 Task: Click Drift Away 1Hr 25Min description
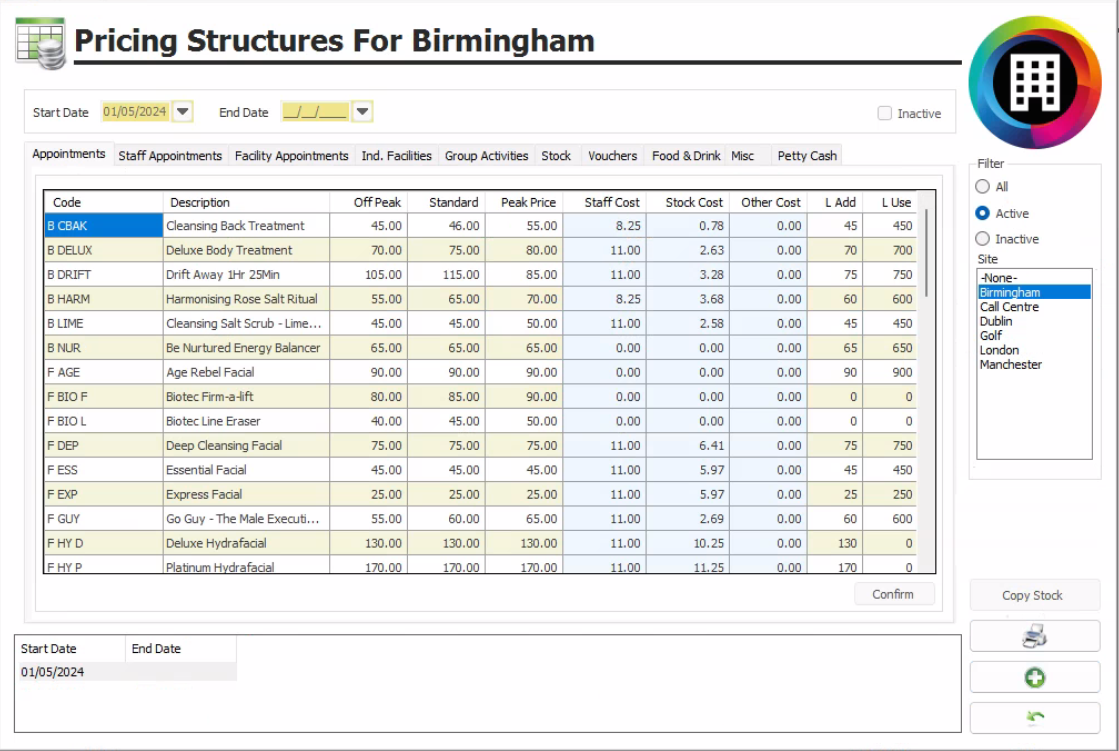[x=246, y=274]
